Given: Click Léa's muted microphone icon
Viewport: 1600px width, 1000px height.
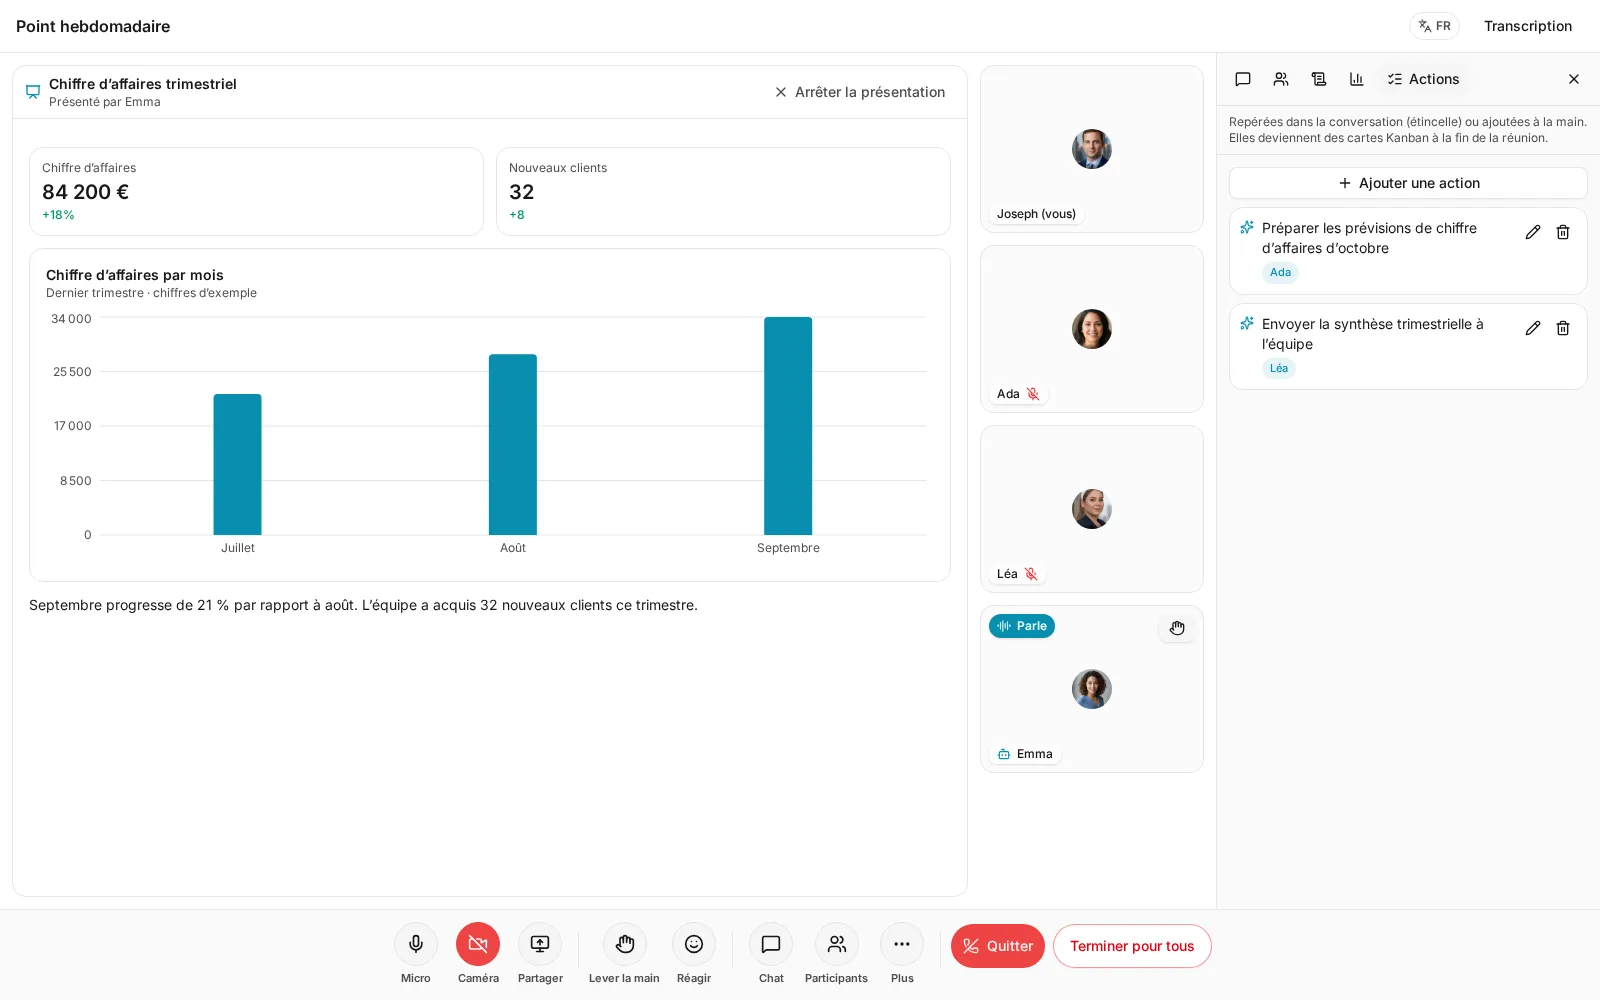Looking at the screenshot, I should tap(1031, 574).
